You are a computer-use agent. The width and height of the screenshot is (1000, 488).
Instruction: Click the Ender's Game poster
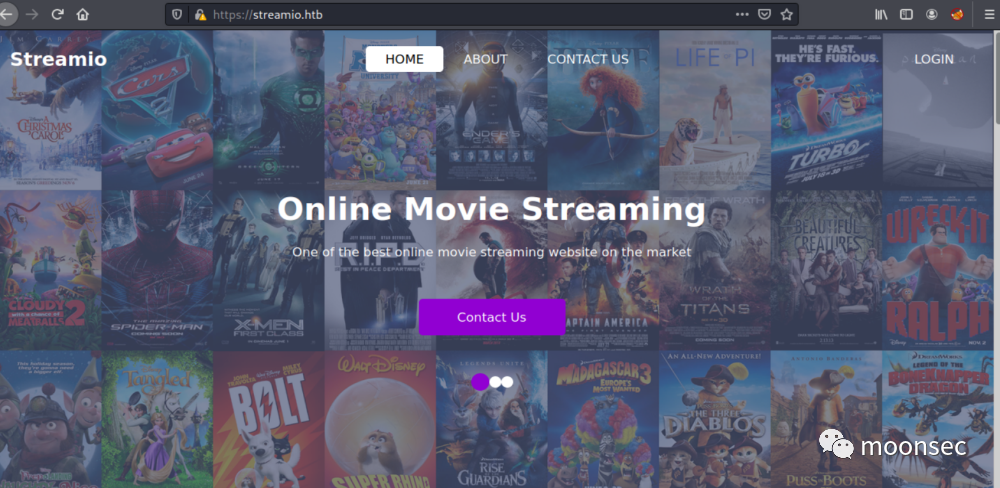492,110
